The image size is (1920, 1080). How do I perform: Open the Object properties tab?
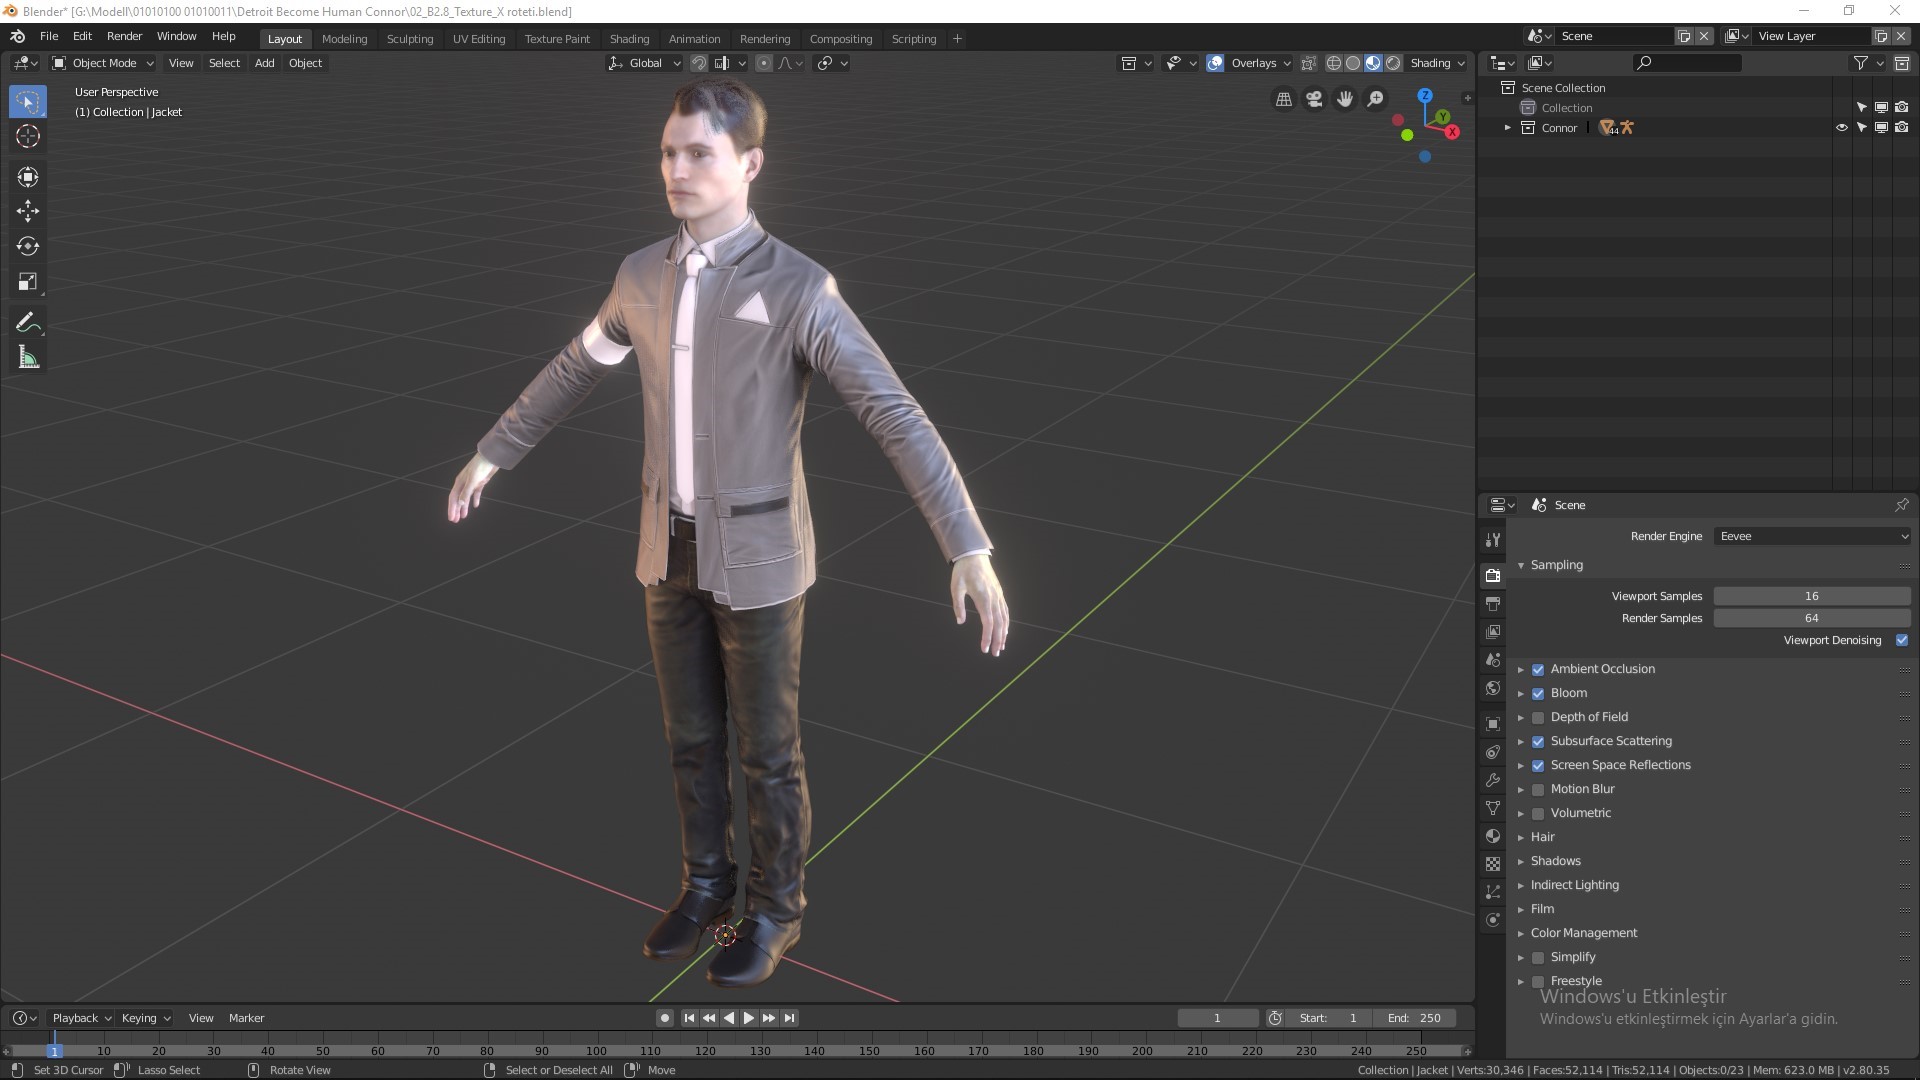1493,724
